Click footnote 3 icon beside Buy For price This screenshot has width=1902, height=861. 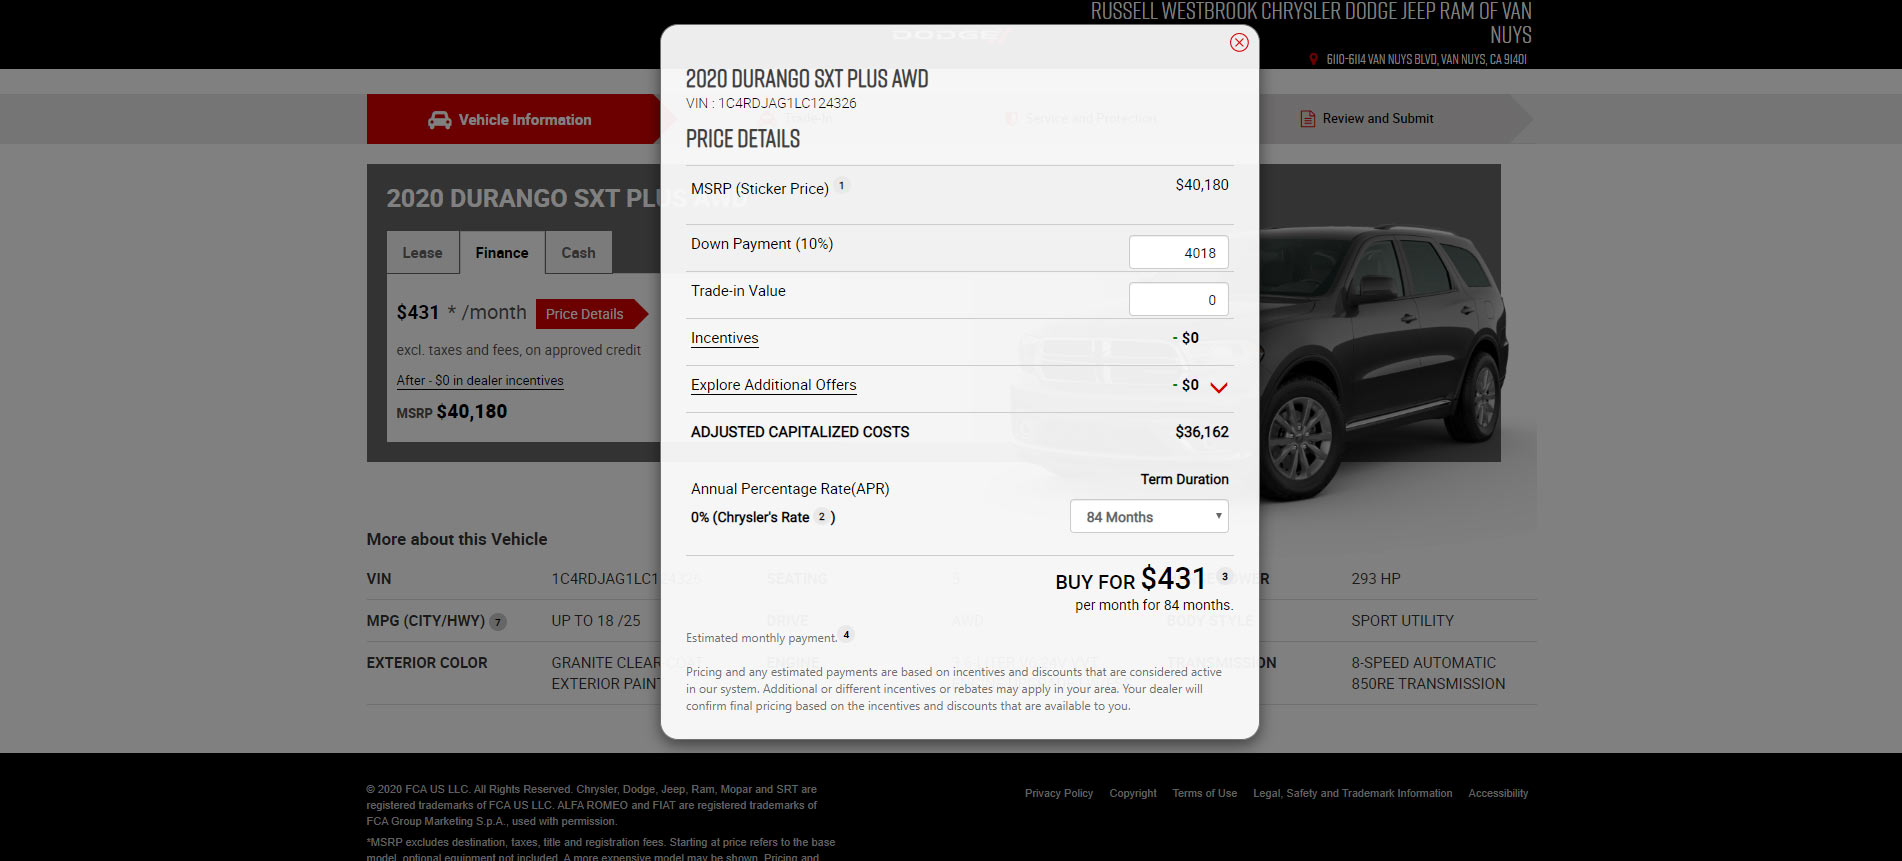pos(1225,577)
